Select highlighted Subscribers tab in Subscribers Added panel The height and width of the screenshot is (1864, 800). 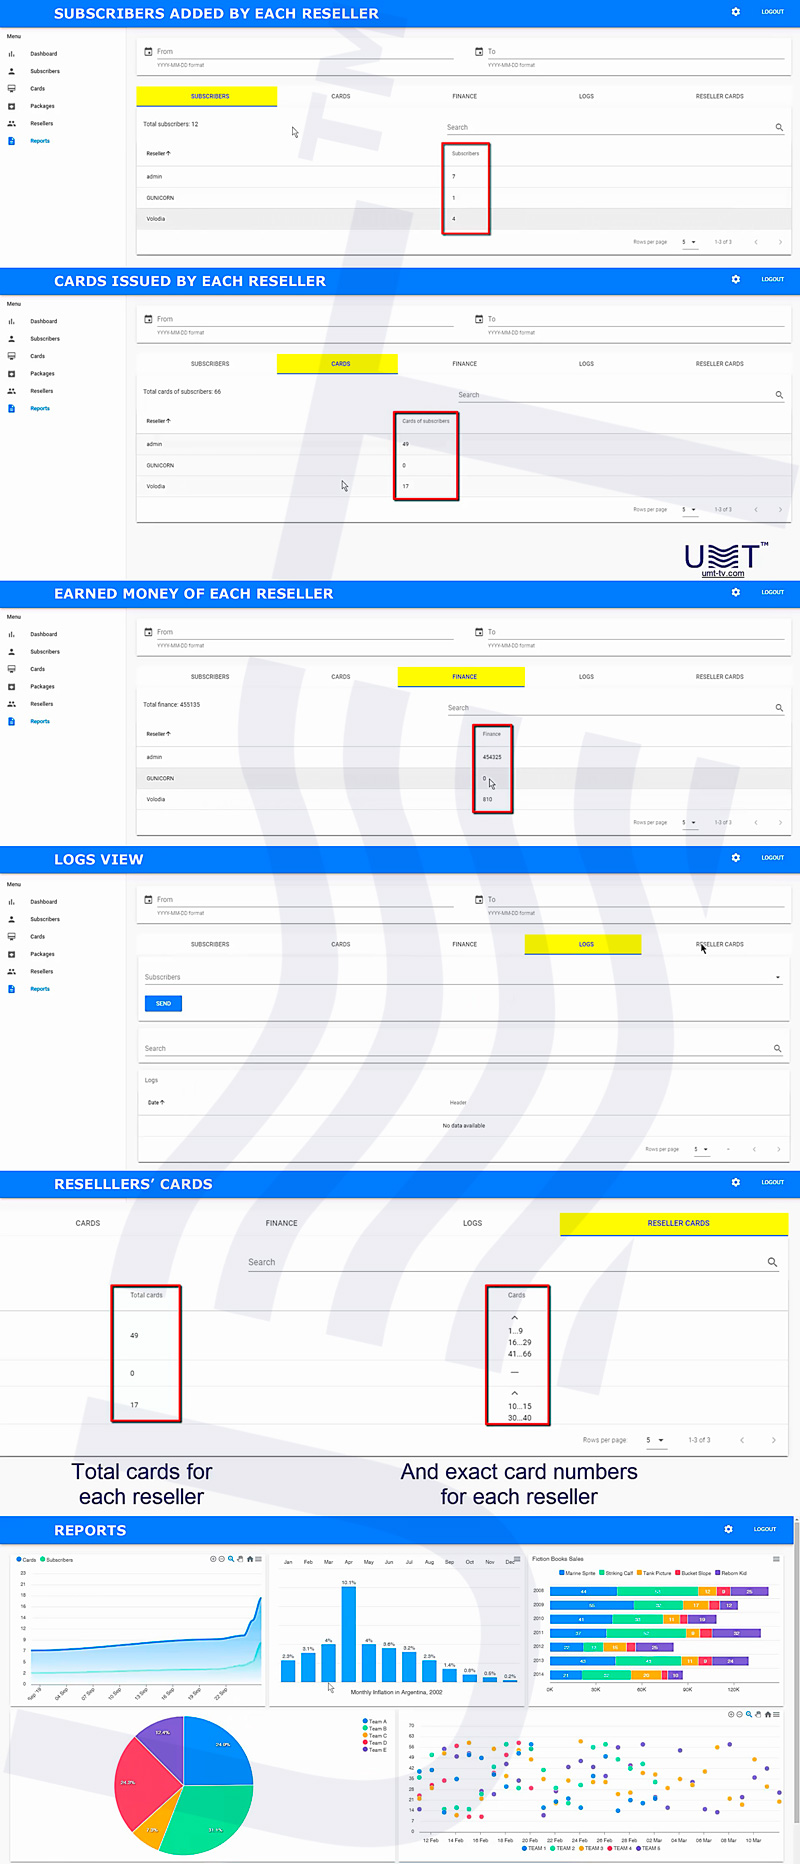point(207,96)
